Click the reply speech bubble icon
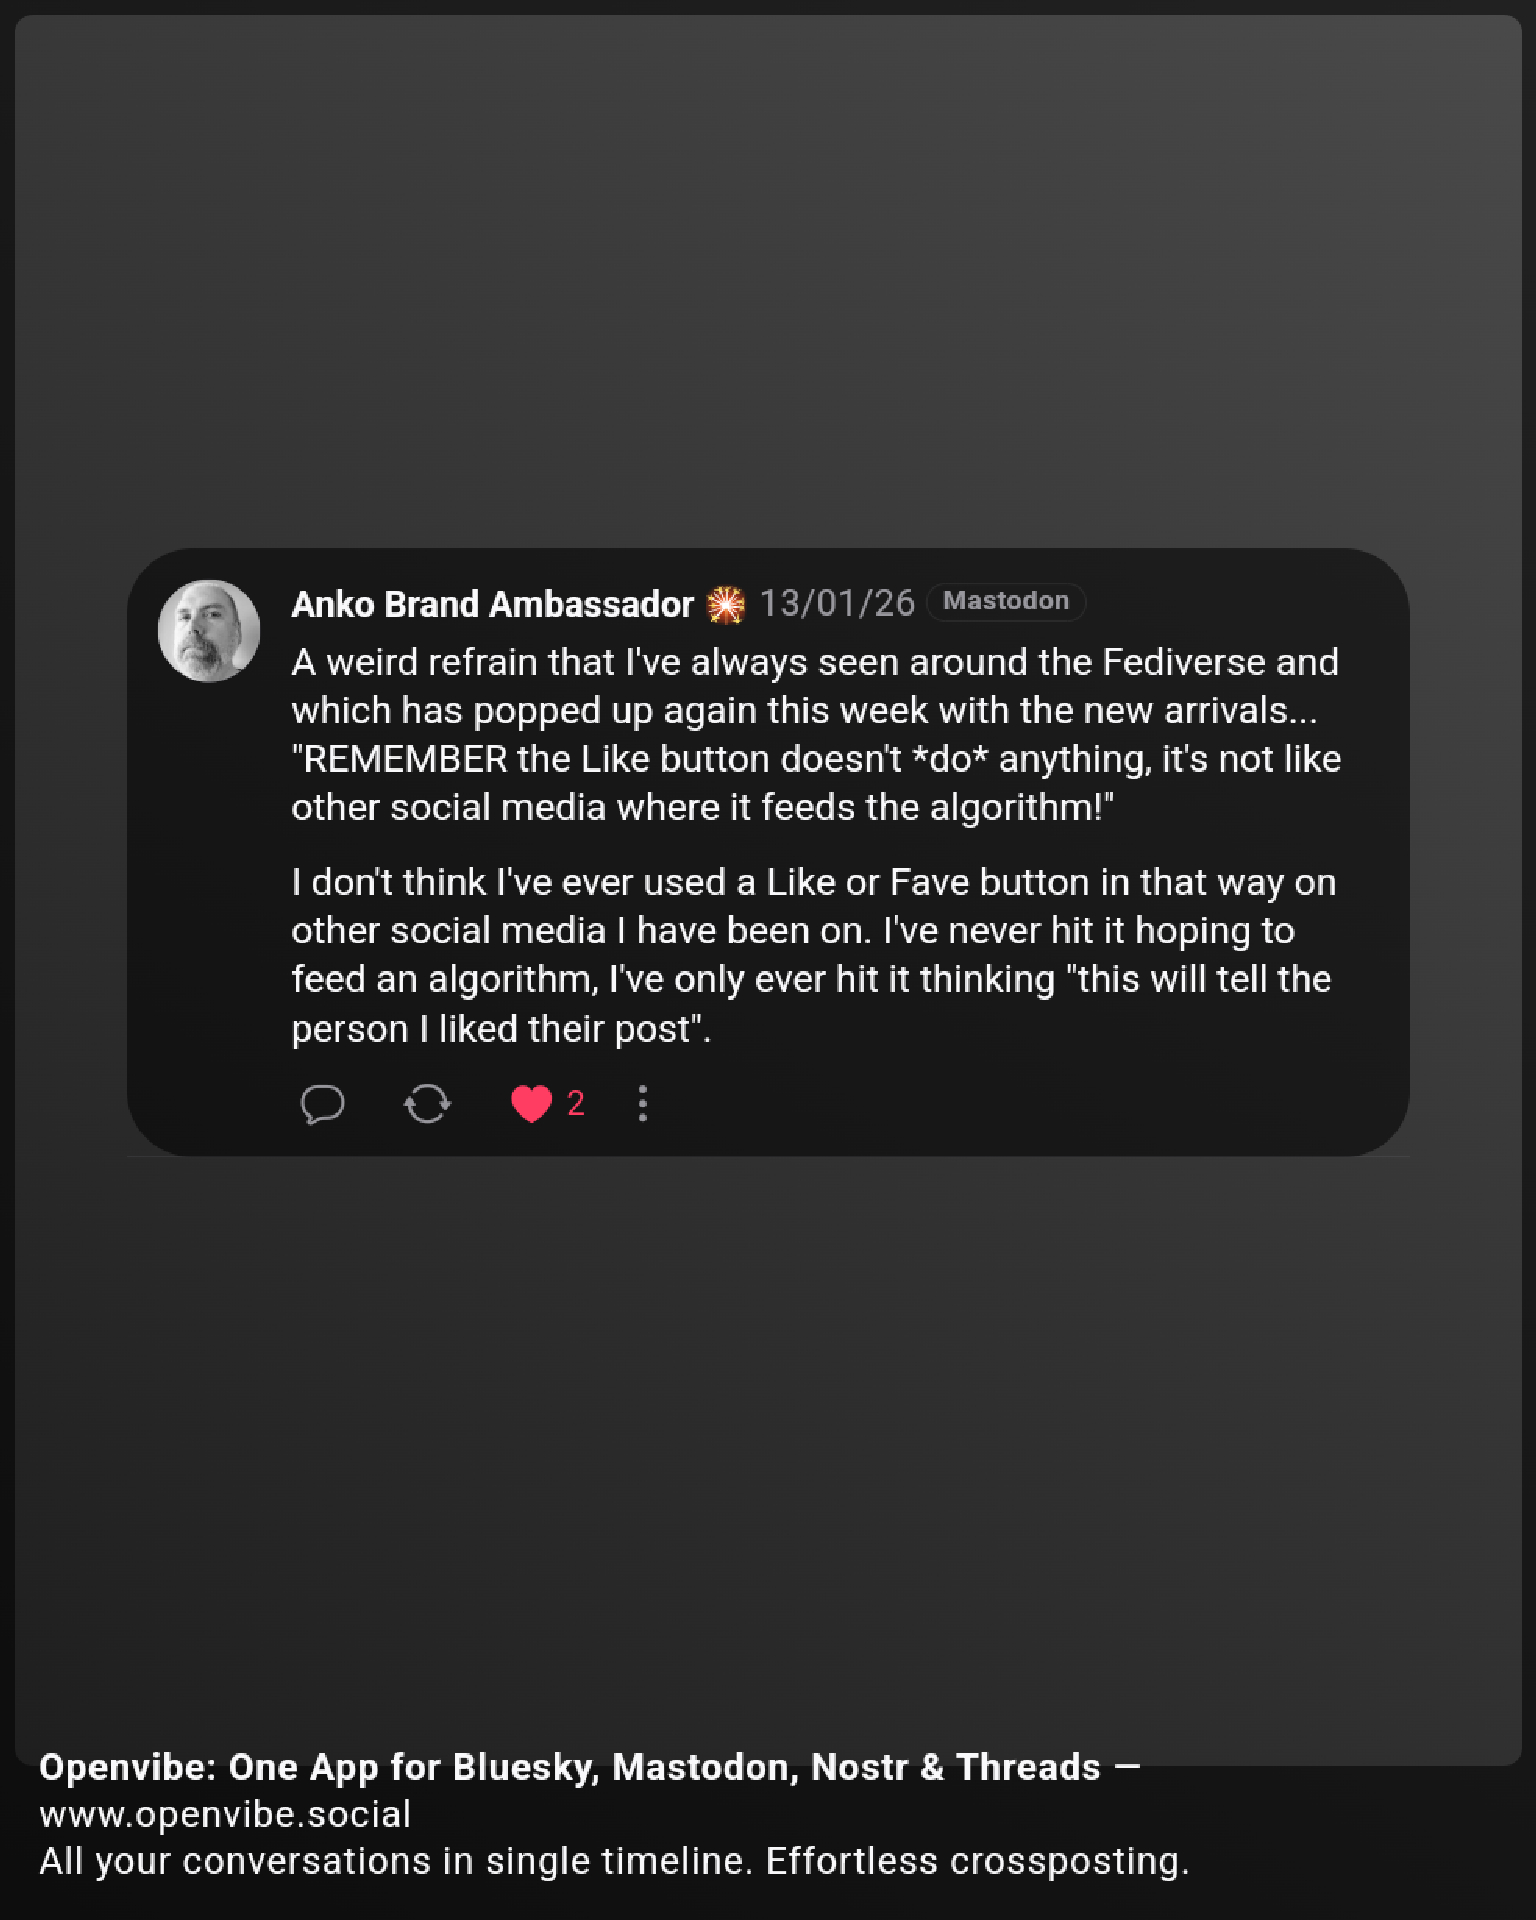 tap(322, 1104)
